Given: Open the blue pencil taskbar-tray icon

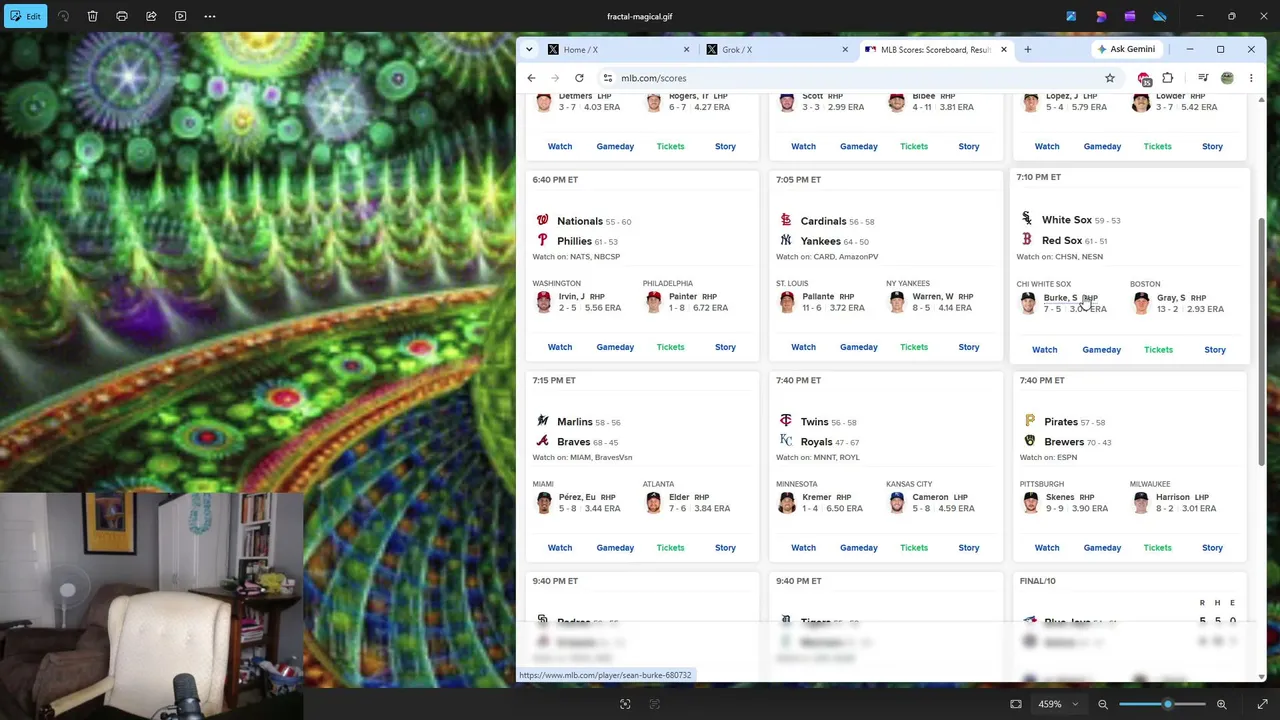Looking at the screenshot, I should click(x=1071, y=16).
